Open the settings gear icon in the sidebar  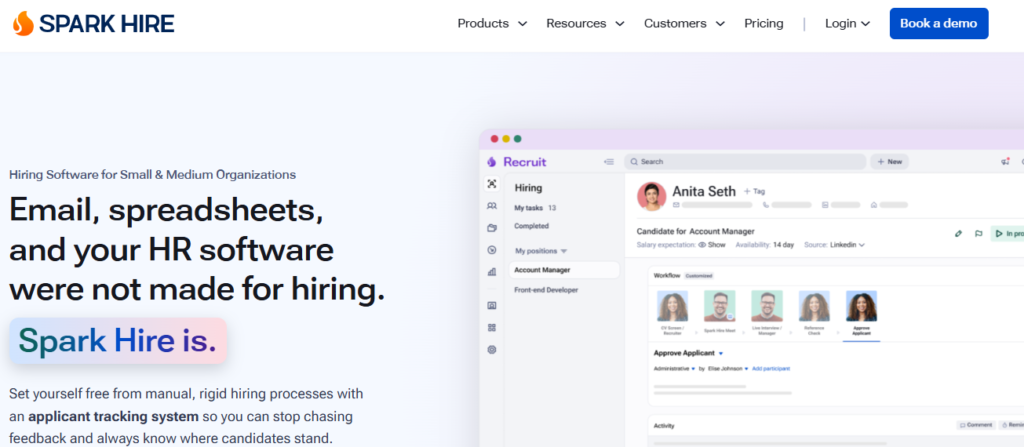click(492, 350)
